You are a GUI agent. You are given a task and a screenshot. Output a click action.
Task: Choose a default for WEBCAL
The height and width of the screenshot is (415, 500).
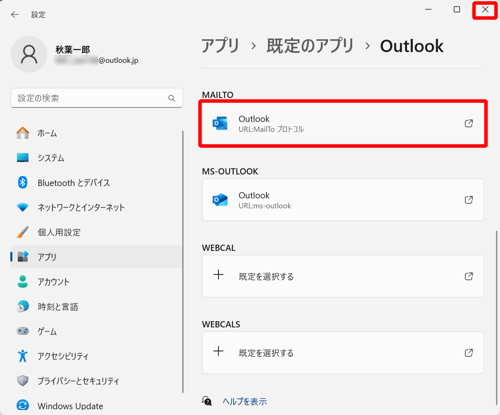pos(343,276)
